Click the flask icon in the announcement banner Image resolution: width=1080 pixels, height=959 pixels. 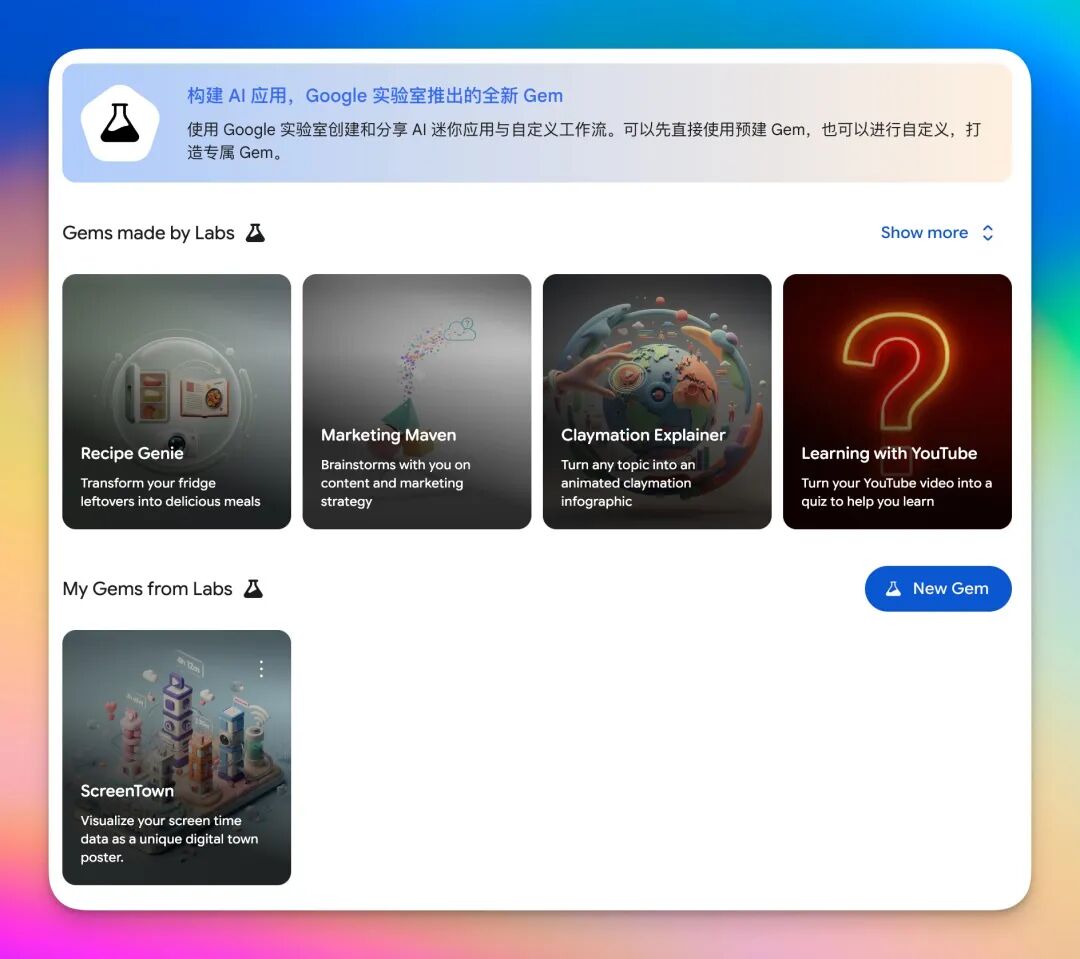pos(120,121)
